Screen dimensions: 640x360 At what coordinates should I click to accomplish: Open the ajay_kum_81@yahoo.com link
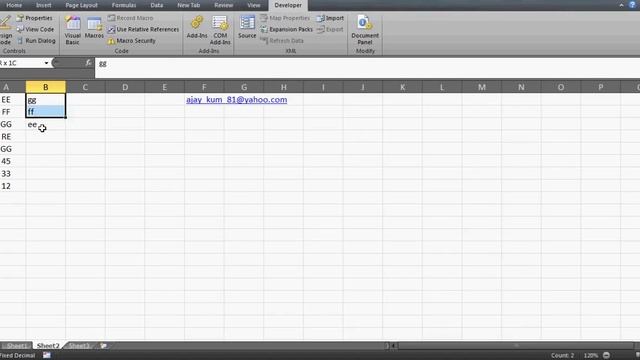point(237,100)
